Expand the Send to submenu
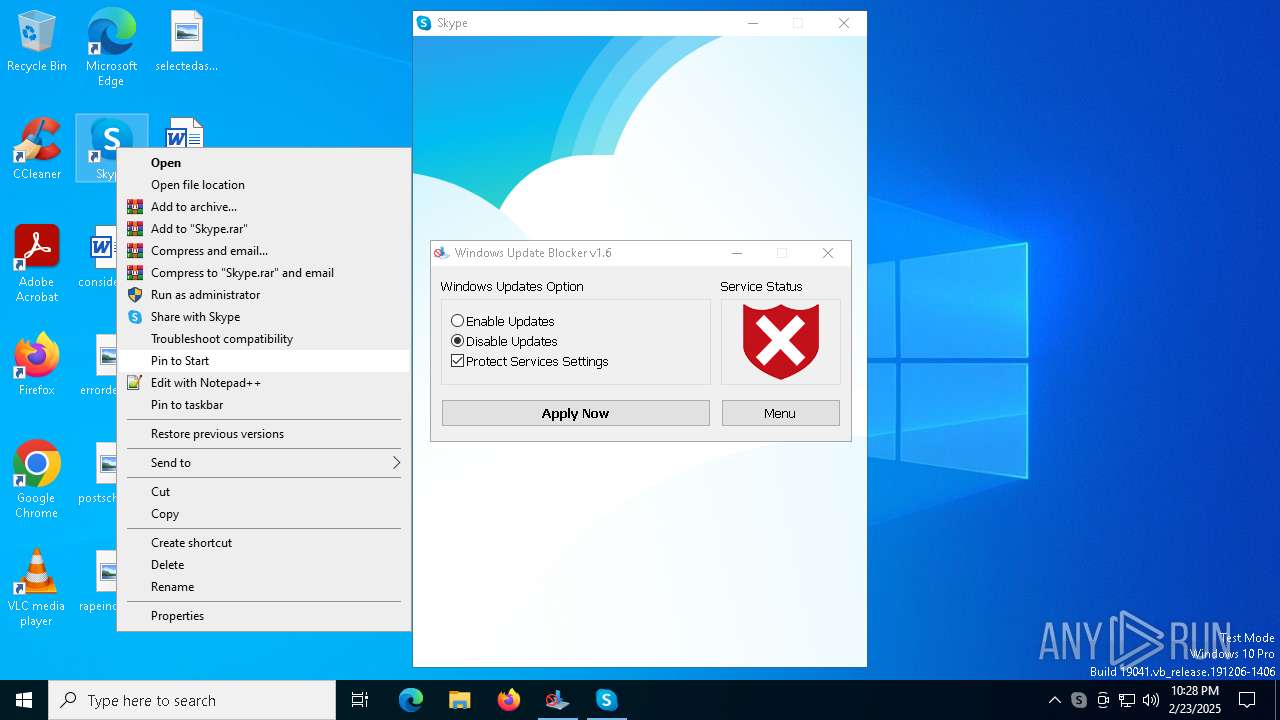1280x720 pixels. 264,463
